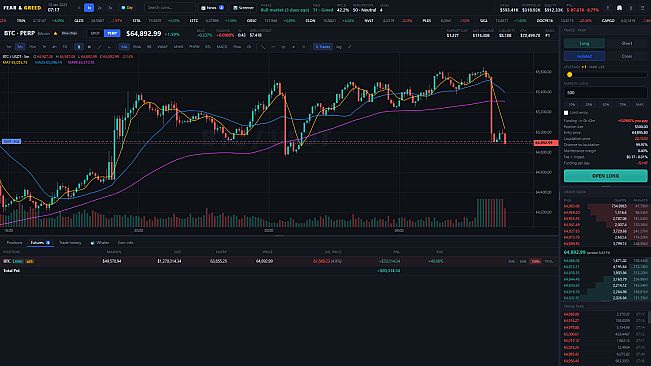This screenshot has height=366, width=651.
Task: Set margin to 10% preset
Action: click(572, 105)
